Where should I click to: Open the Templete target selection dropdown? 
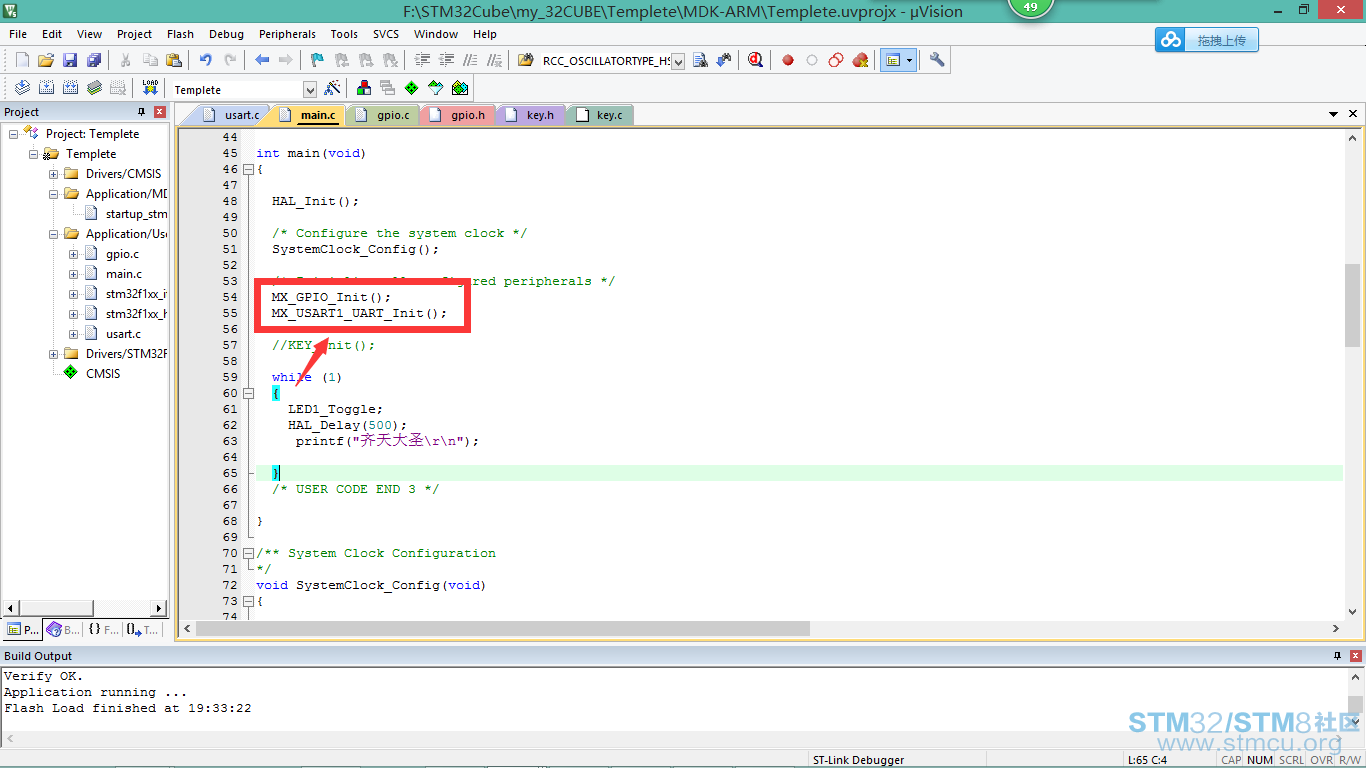[x=310, y=90]
